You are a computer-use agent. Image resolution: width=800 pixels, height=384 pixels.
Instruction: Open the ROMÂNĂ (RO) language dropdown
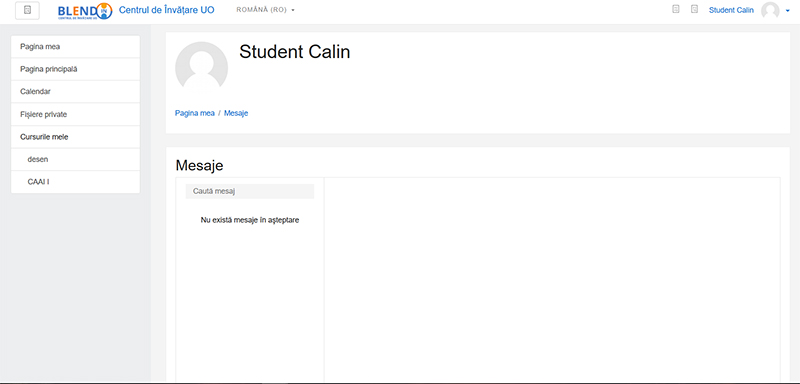pyautogui.click(x=266, y=10)
